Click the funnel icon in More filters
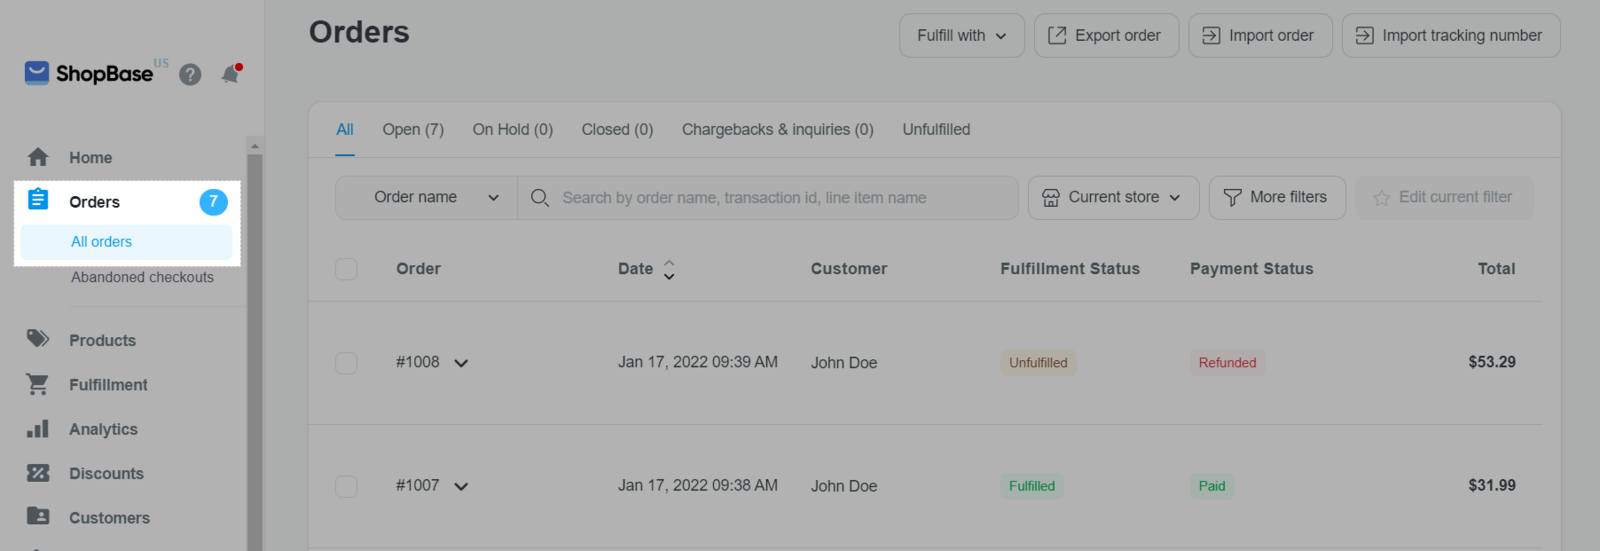The width and height of the screenshot is (1600, 551). [1233, 198]
